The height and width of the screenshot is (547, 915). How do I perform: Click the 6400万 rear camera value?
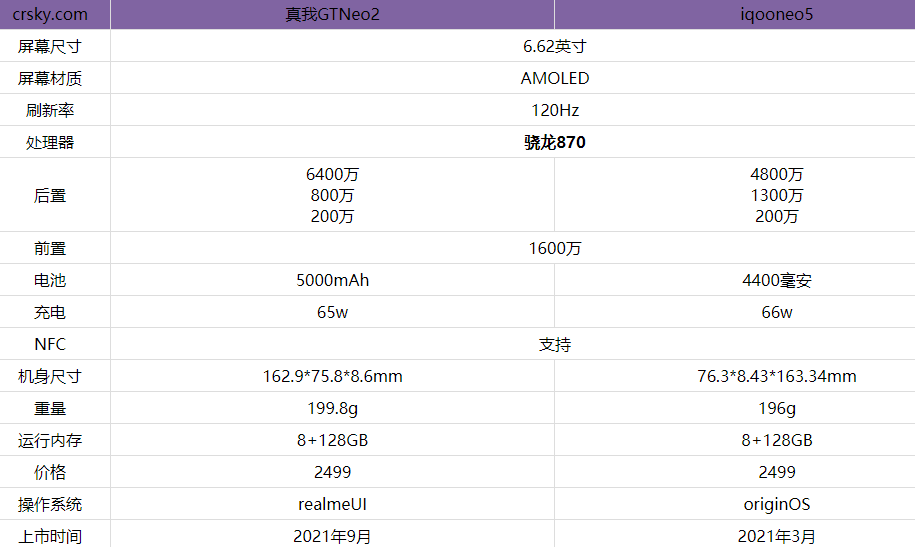[x=332, y=174]
